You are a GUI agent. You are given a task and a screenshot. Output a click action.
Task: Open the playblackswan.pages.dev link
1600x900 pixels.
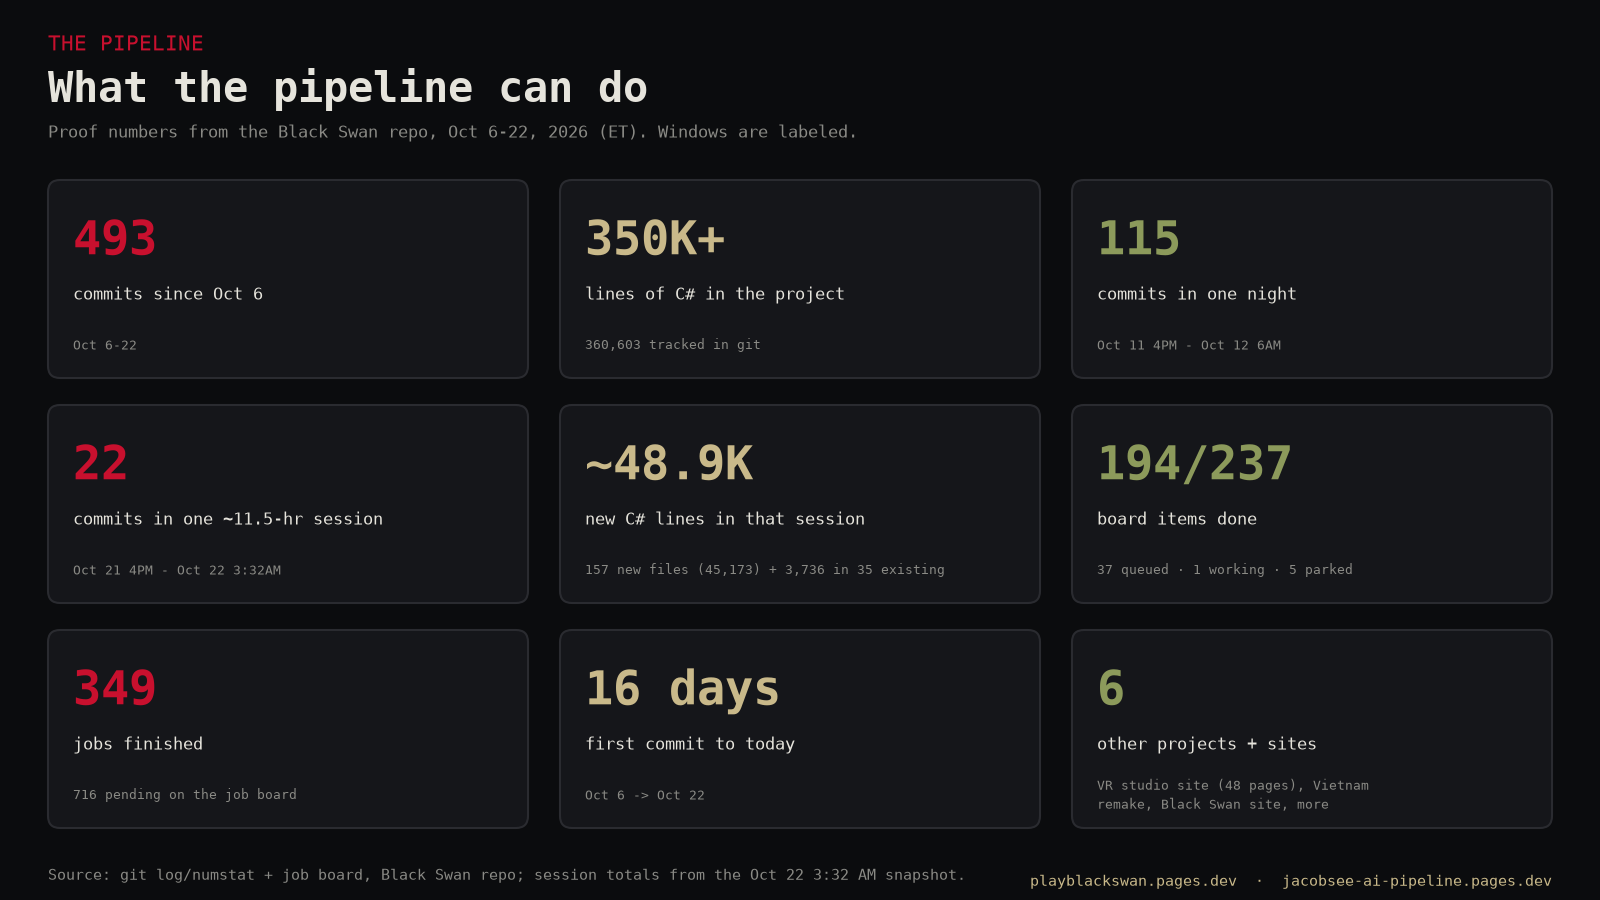click(x=1133, y=881)
